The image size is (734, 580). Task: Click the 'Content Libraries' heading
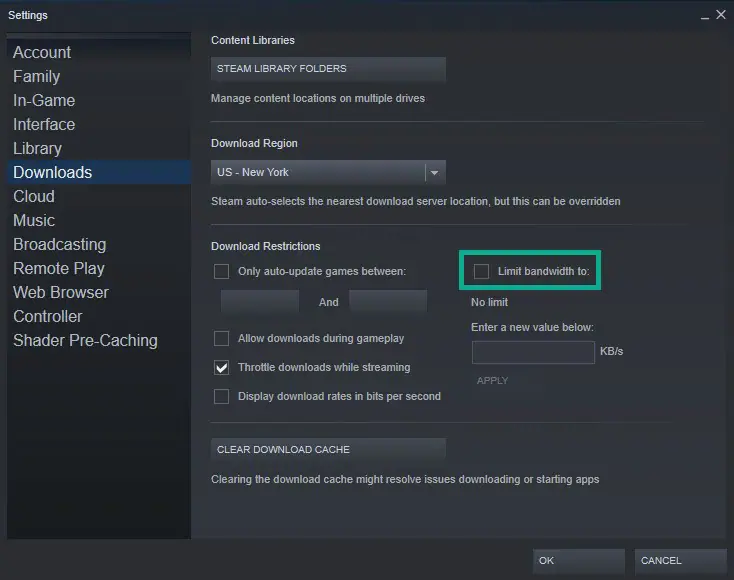253,40
